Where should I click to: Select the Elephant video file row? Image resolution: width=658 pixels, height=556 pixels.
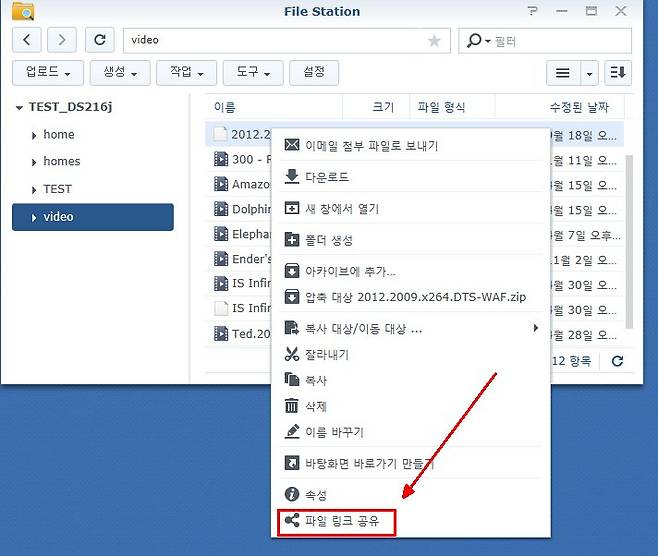(x=238, y=234)
